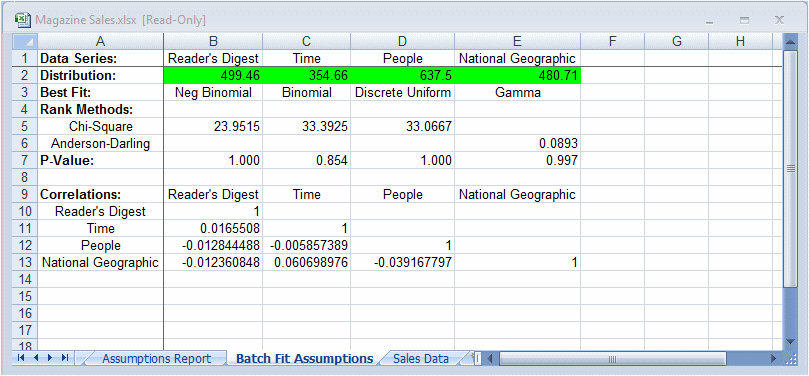Viewport: 809px width, 376px height.
Task: Select the 'P-Value:' label cell
Action: point(100,161)
